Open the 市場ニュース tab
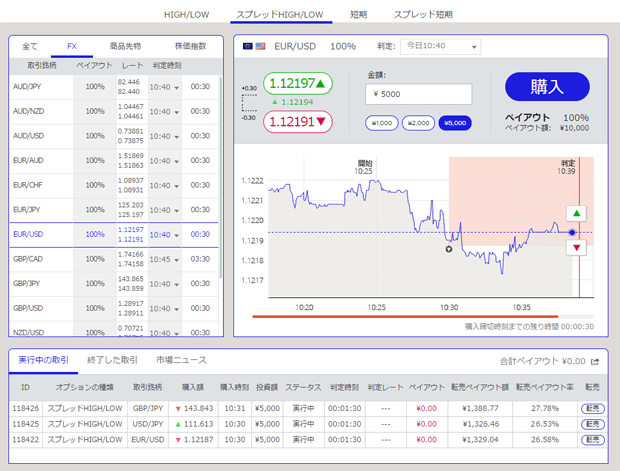620x471 pixels. (x=181, y=360)
